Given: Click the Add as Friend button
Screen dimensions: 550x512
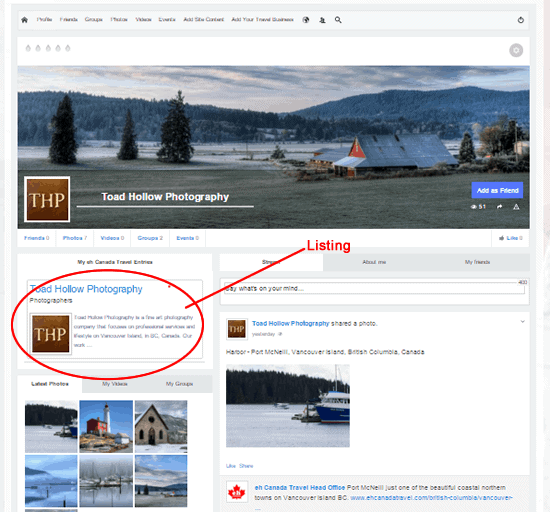Looking at the screenshot, I should (497, 190).
